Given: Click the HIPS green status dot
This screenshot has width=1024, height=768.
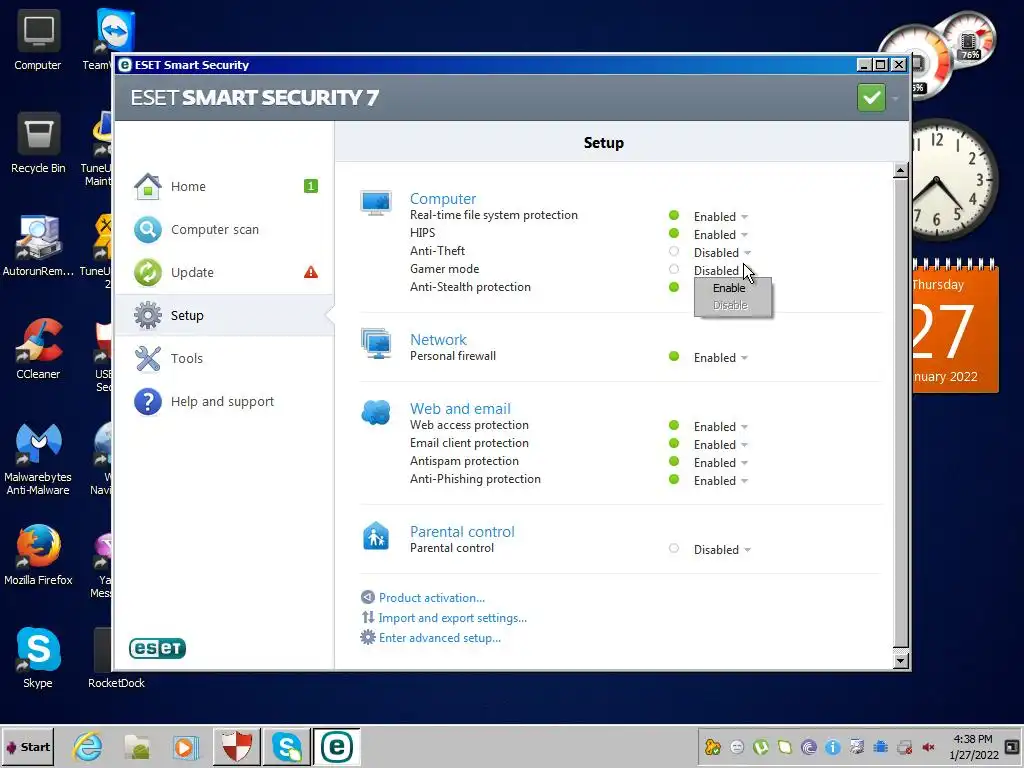Looking at the screenshot, I should point(674,233).
